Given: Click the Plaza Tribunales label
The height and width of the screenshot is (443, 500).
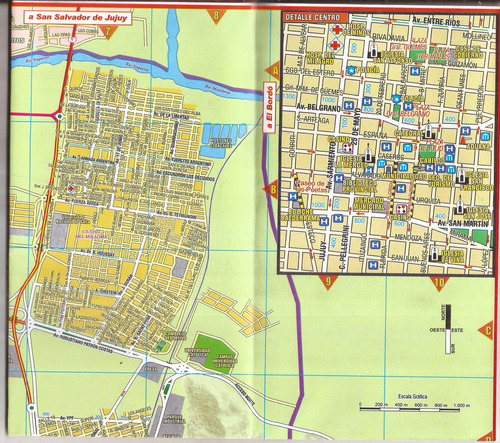Looking at the screenshot, I should pos(433,53).
